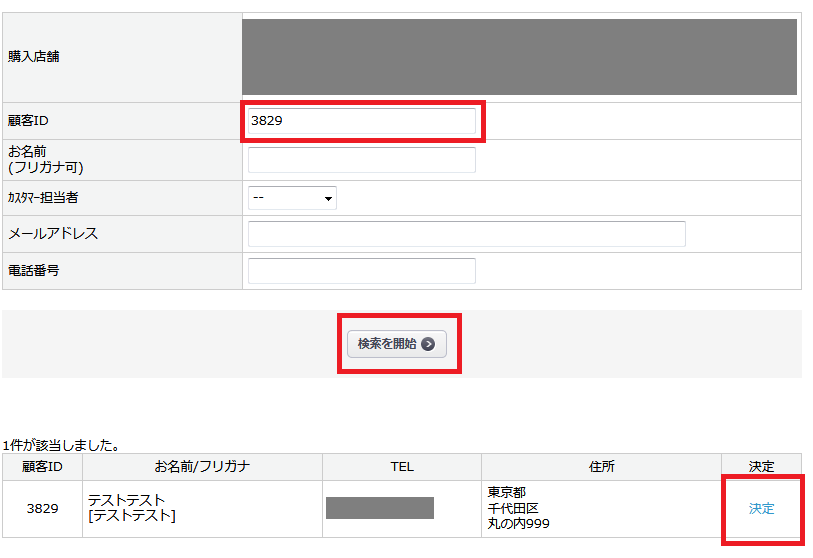Click the お名前 (フリガナ可) text field
Viewport: 813px width, 558px height.
click(x=361, y=160)
